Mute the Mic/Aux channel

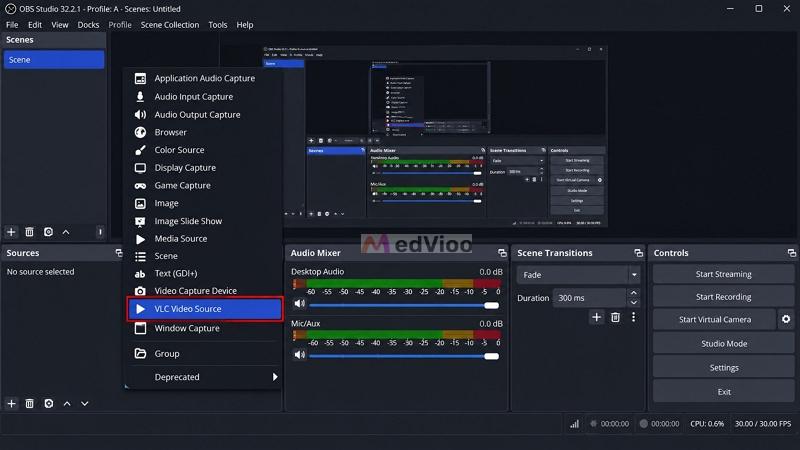click(299, 354)
